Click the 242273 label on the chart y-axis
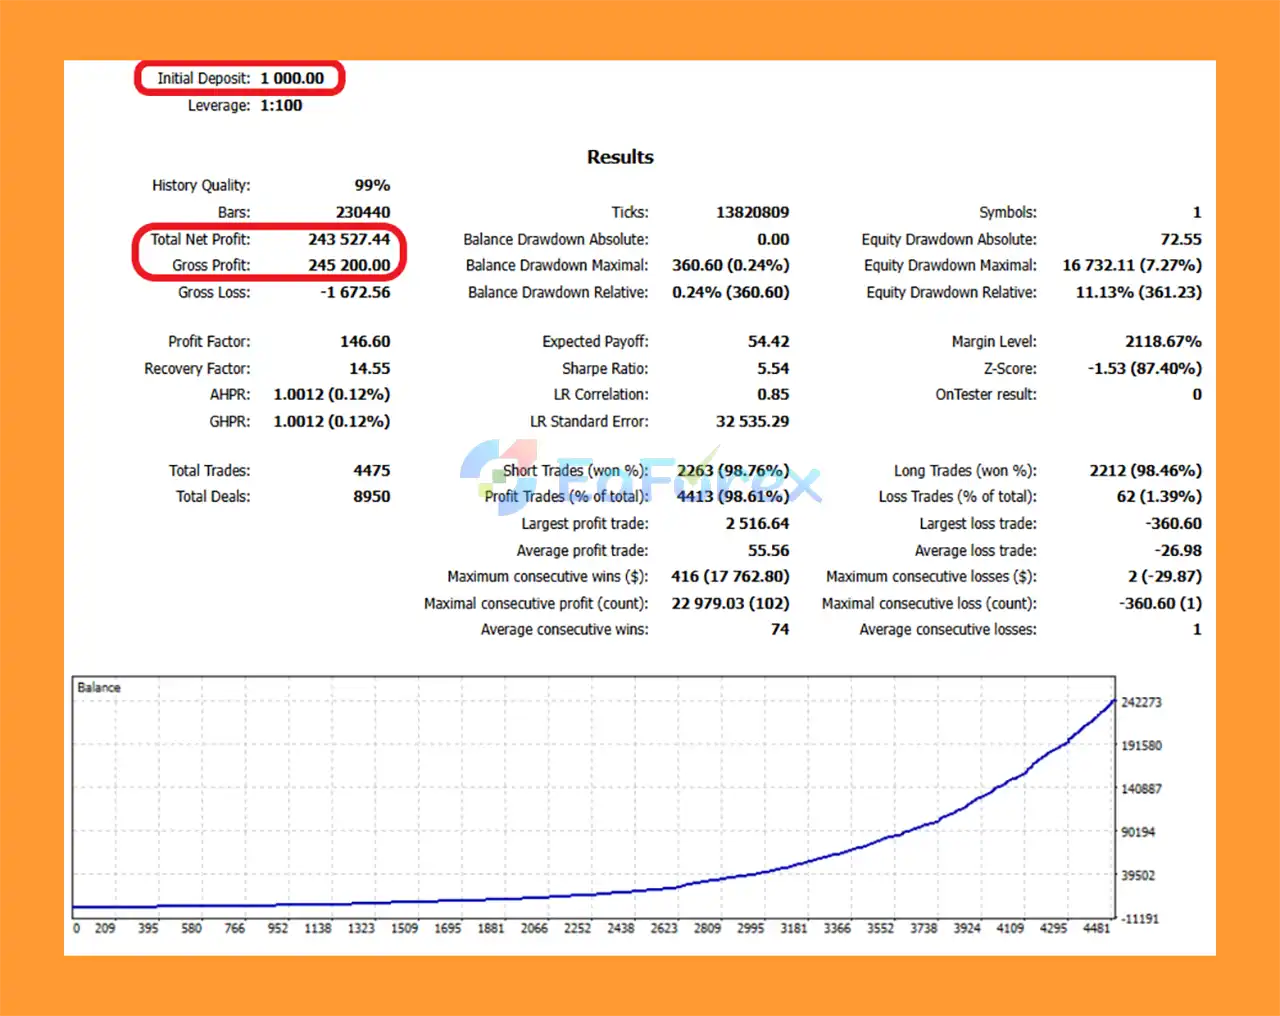The image size is (1280, 1016). (x=1141, y=702)
